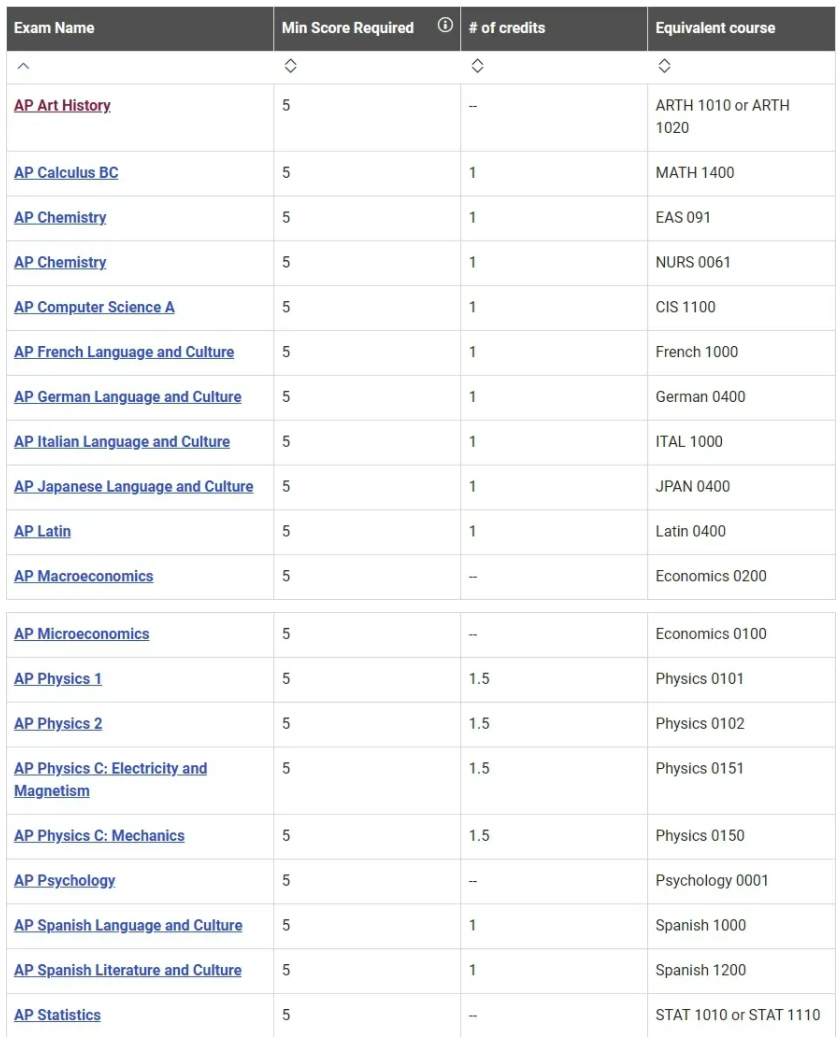Go to AP Spanish Literature and Culture
This screenshot has height=1046, width=839.
127,971
